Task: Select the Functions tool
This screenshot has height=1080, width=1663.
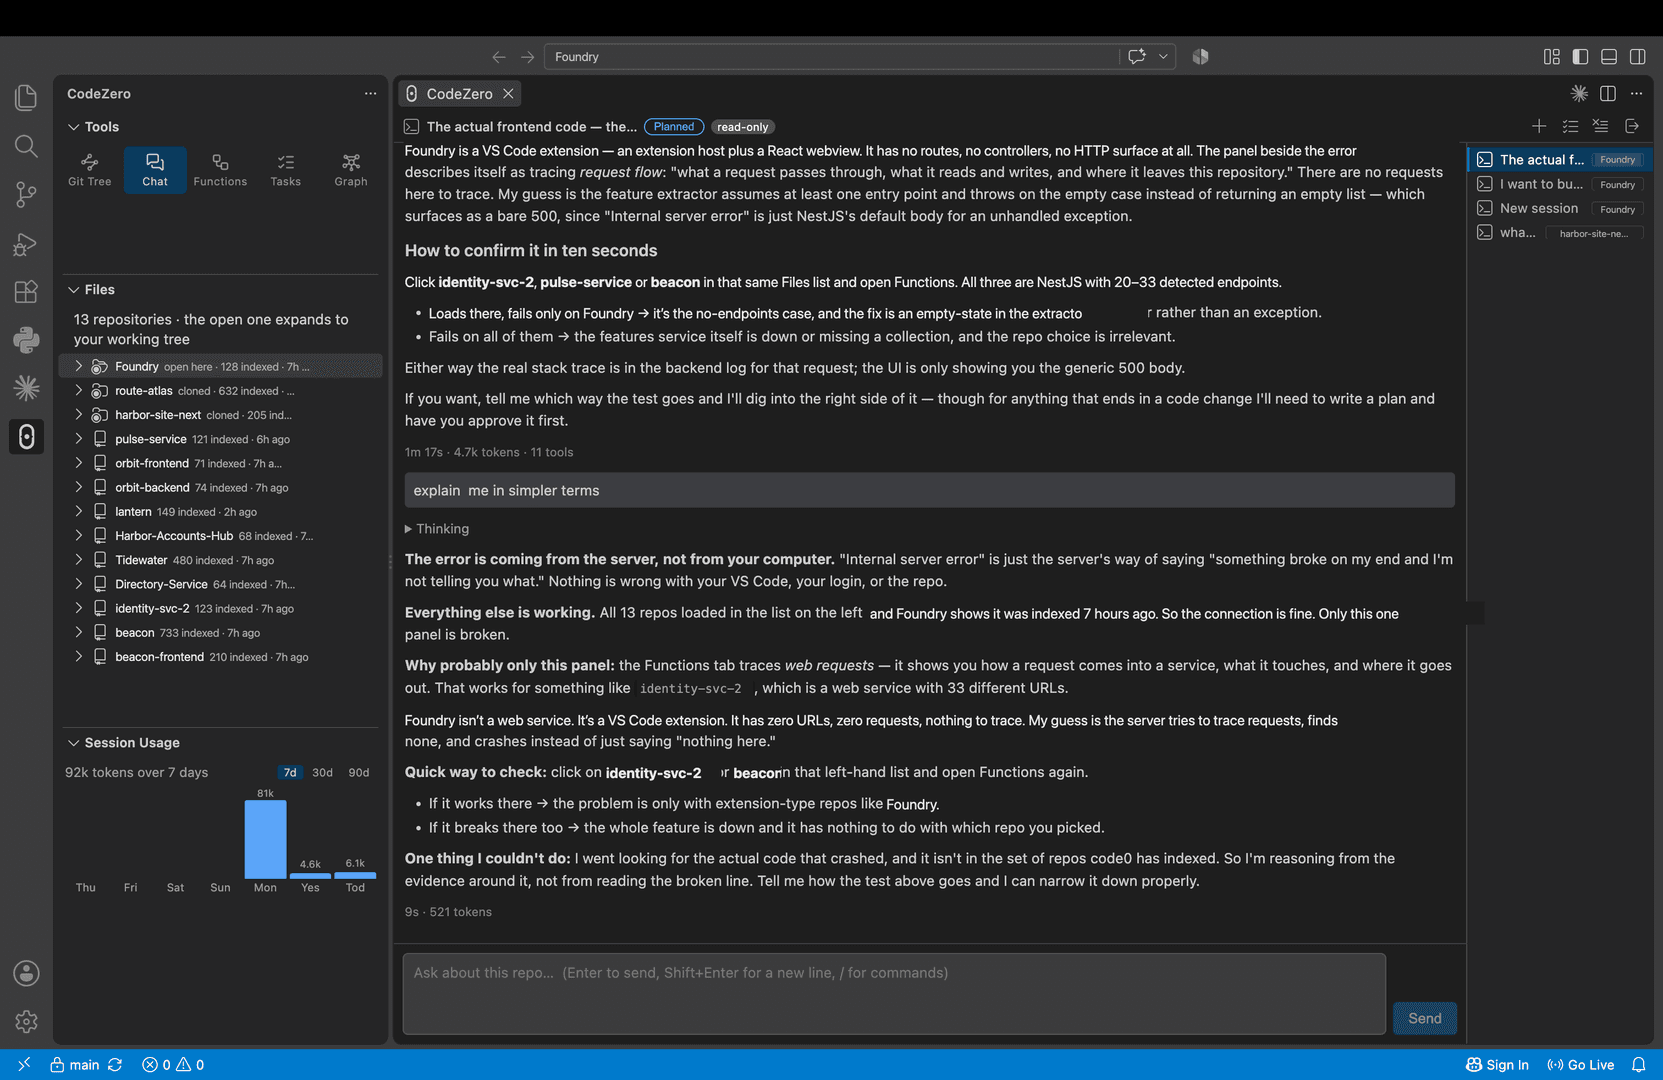Action: pos(220,170)
